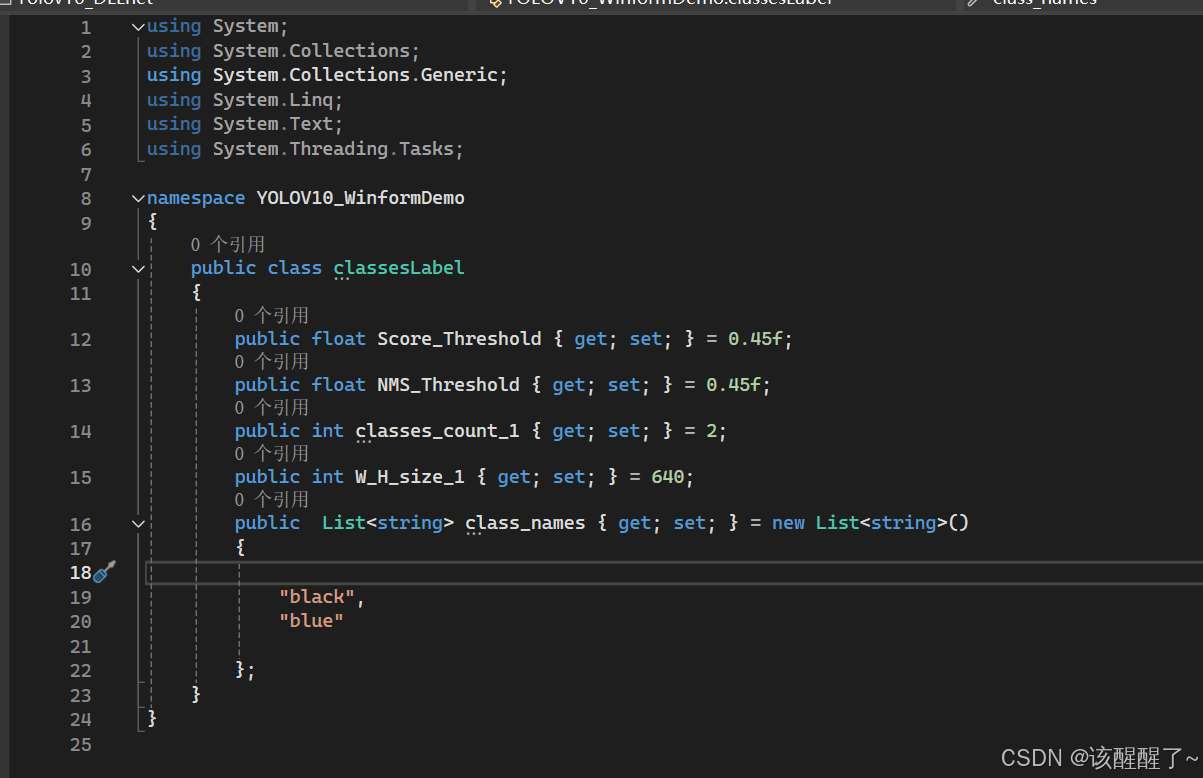Click the YOLOV10_WinformDemo namespace name
The width and height of the screenshot is (1203, 778).
(x=360, y=198)
